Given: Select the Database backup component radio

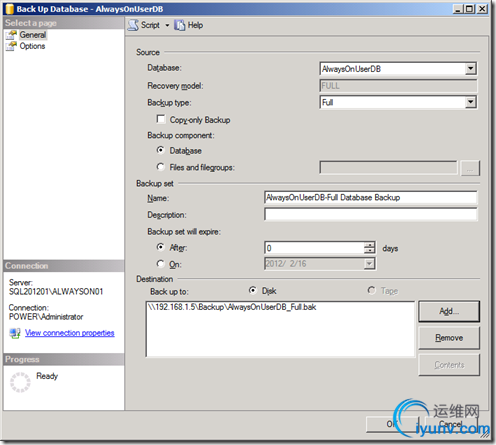Looking at the screenshot, I should click(161, 150).
